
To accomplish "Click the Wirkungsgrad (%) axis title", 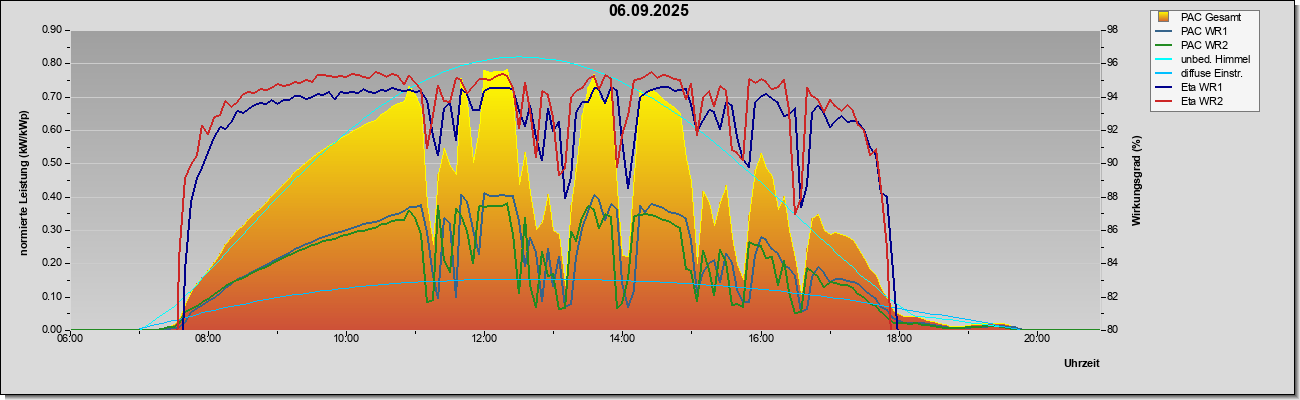I will 1137,180.
